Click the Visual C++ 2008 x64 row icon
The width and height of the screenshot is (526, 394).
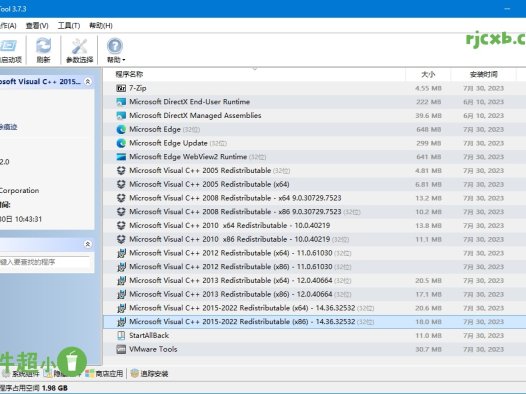[x=121, y=198]
